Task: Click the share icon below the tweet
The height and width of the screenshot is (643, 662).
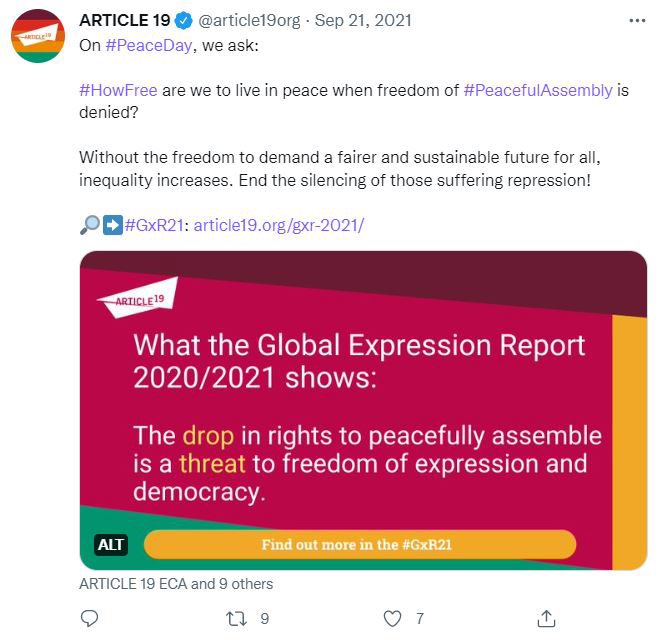Action: [x=546, y=618]
